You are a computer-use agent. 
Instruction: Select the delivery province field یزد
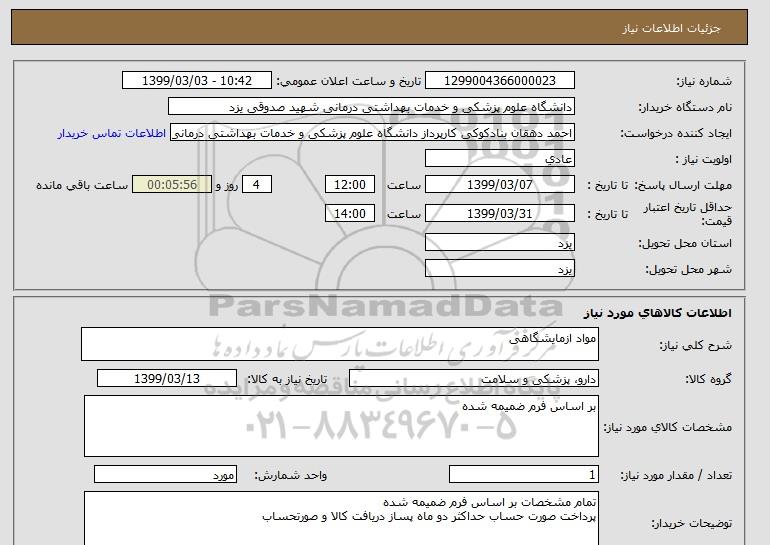[x=499, y=243]
